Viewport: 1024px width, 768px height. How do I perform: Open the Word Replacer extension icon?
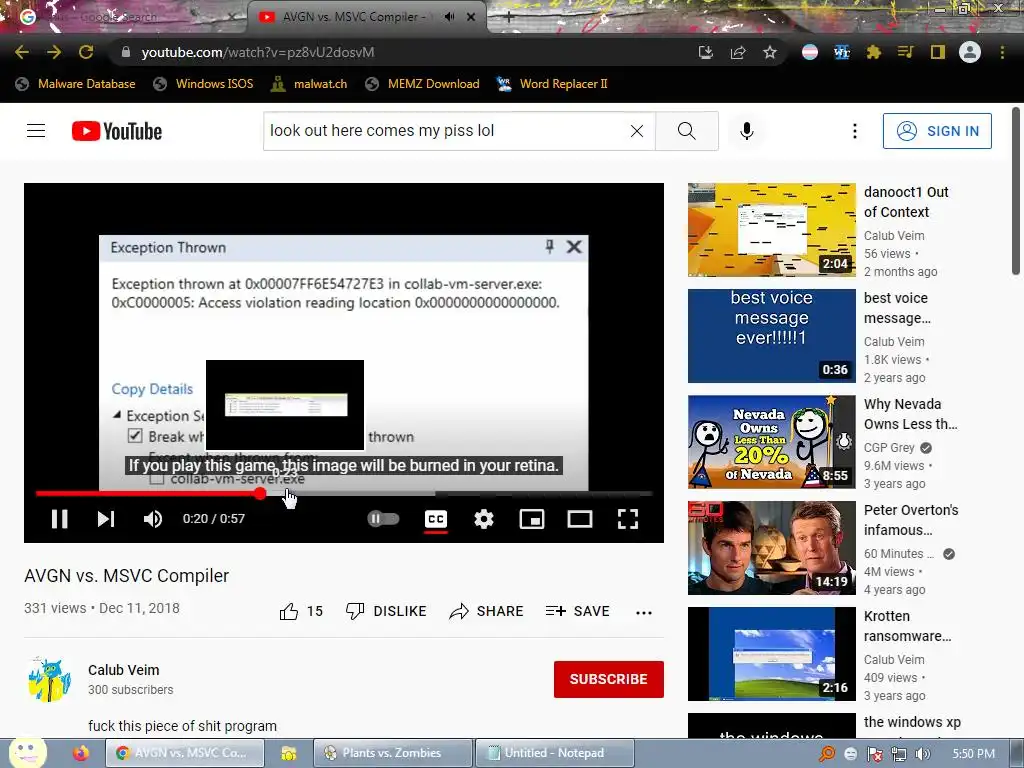[842, 52]
